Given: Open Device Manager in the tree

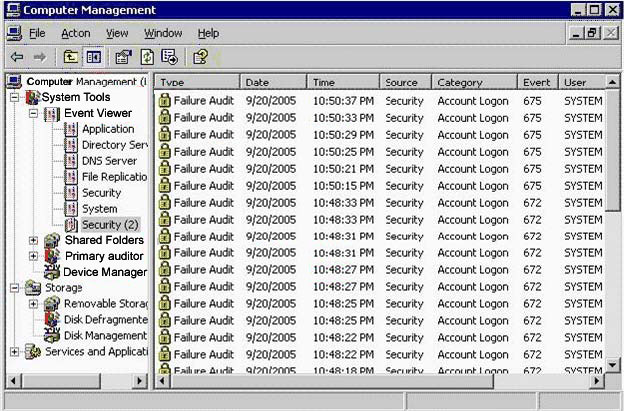Looking at the screenshot, I should coord(105,272).
